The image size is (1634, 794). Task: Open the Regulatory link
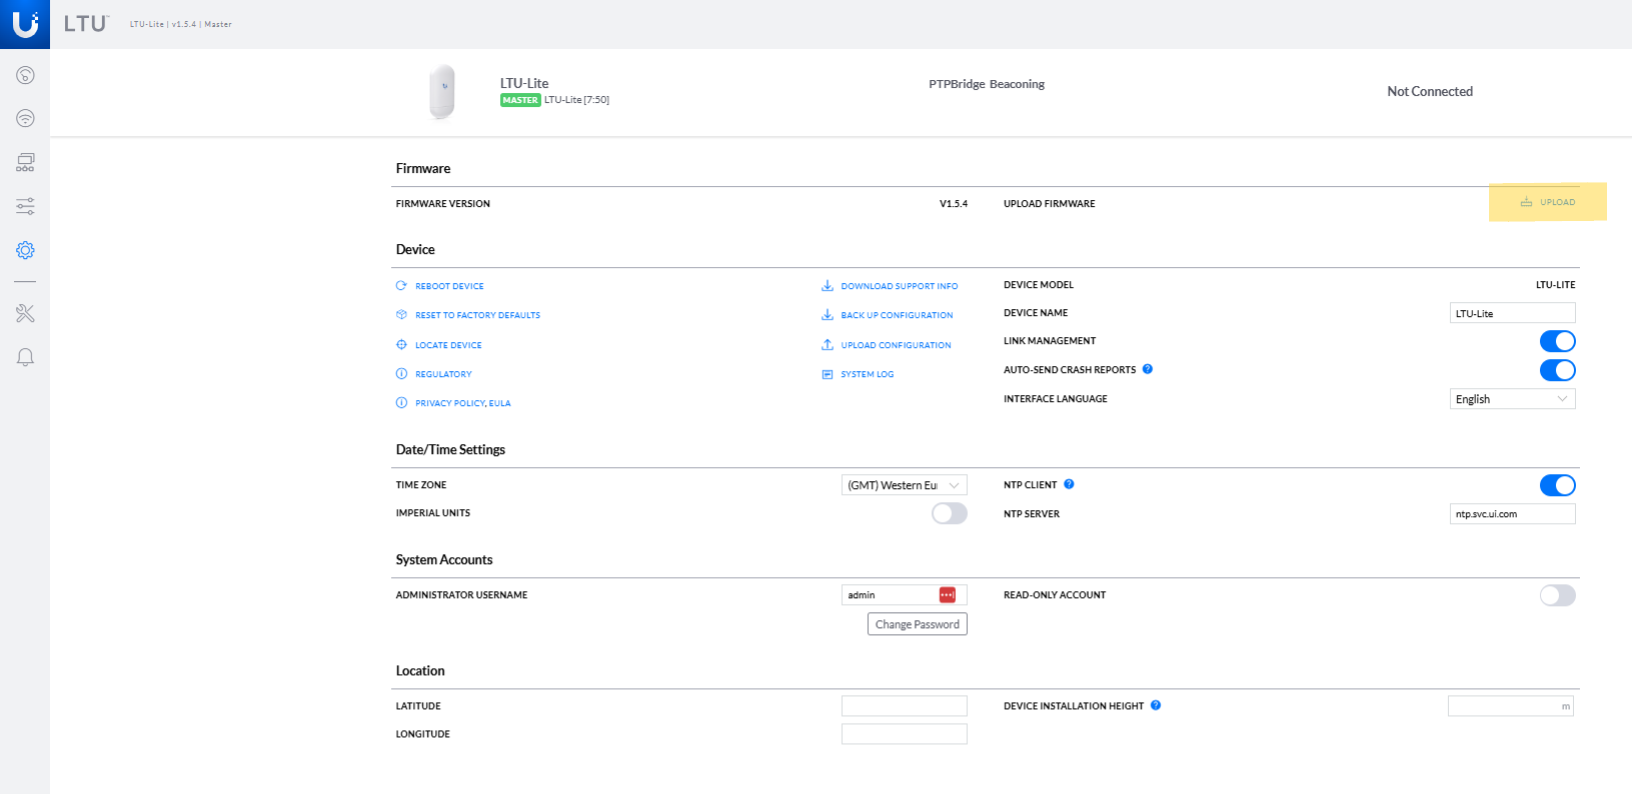coord(443,374)
